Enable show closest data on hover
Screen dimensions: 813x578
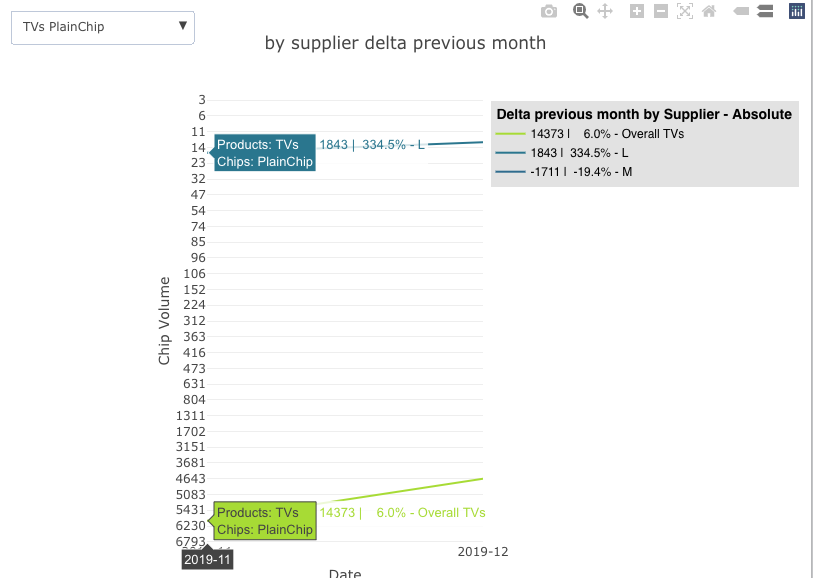(741, 11)
